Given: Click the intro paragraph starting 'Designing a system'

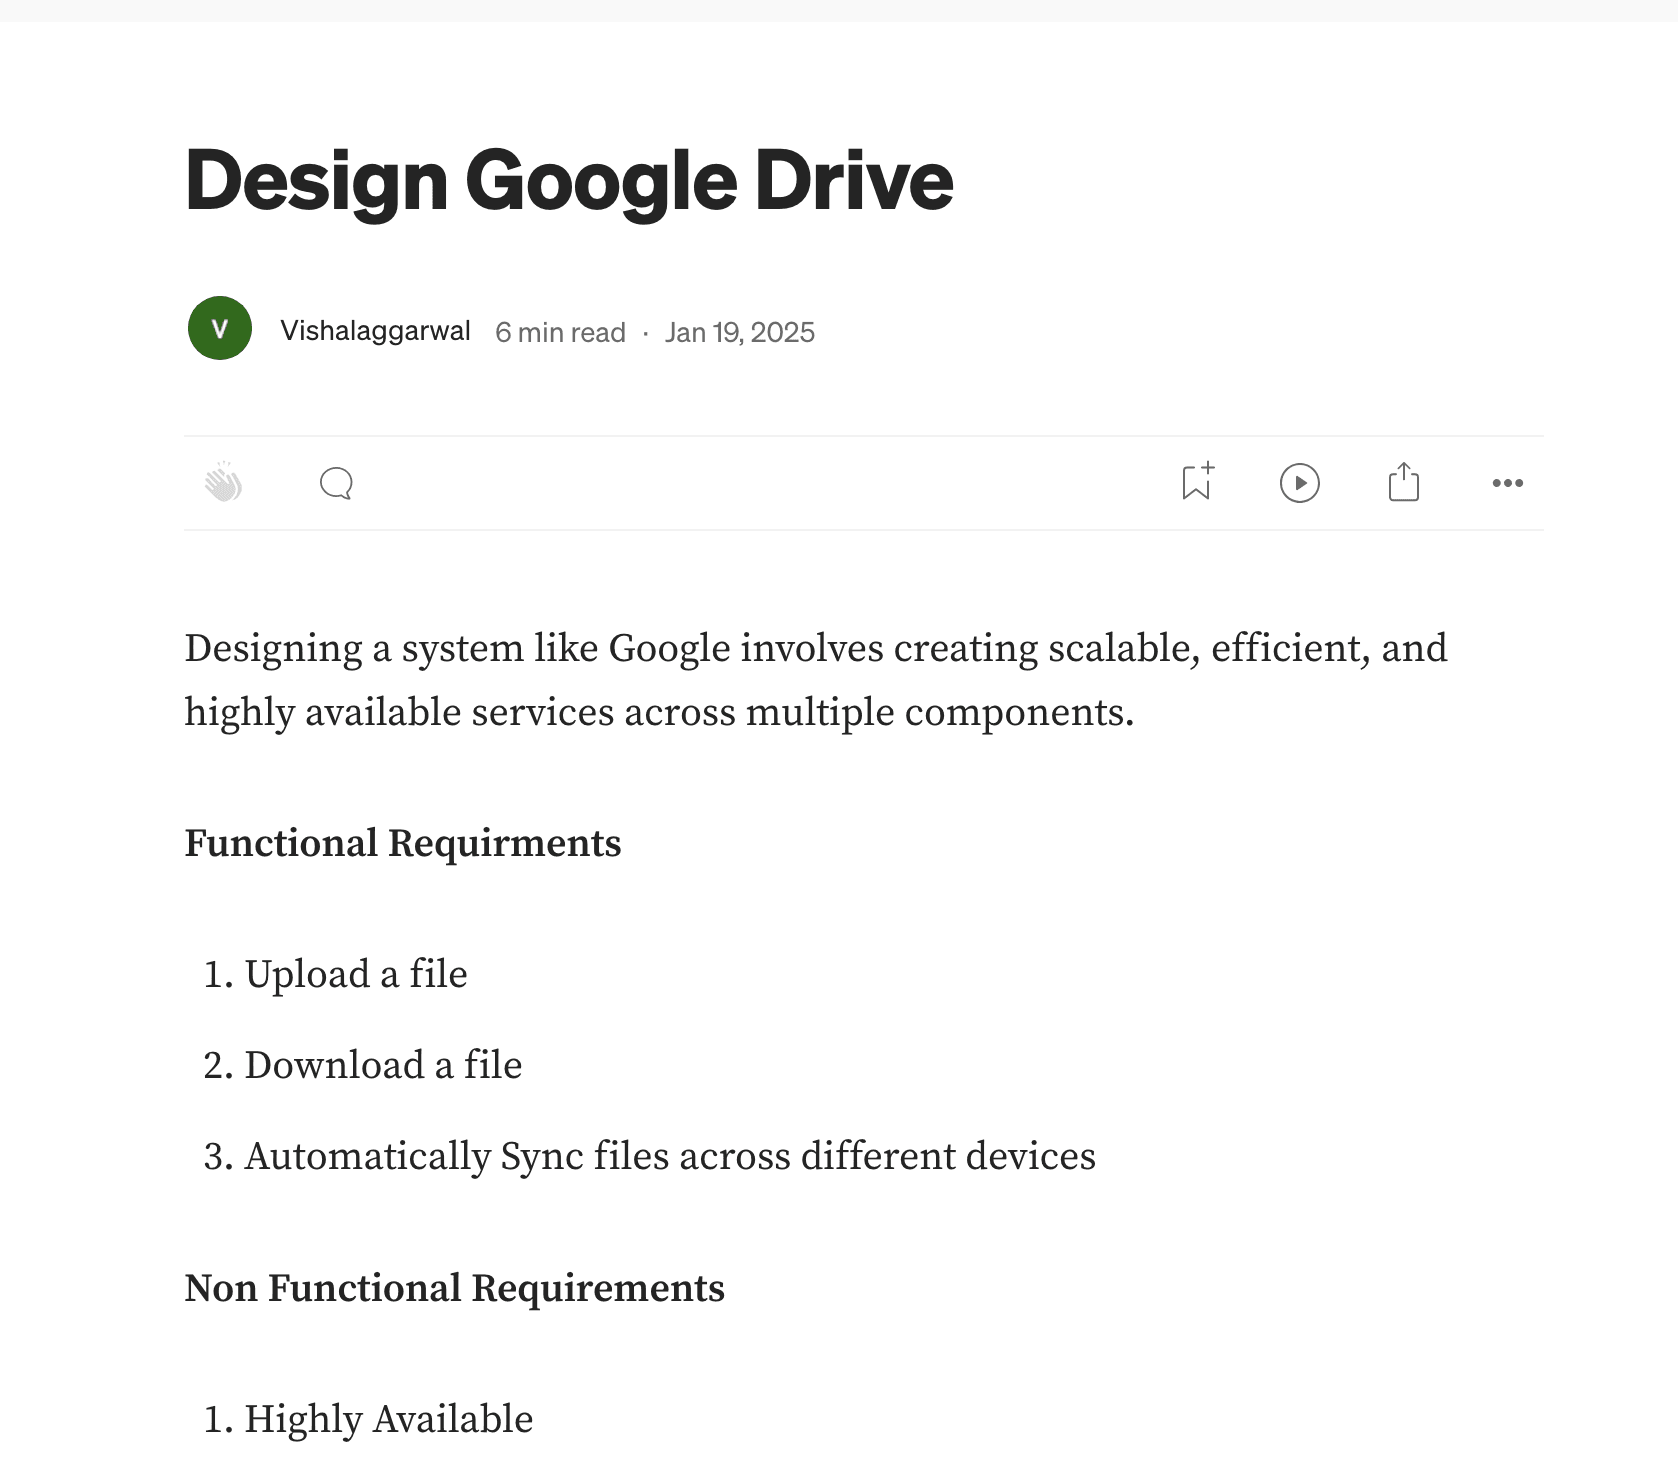Looking at the screenshot, I should pos(816,680).
